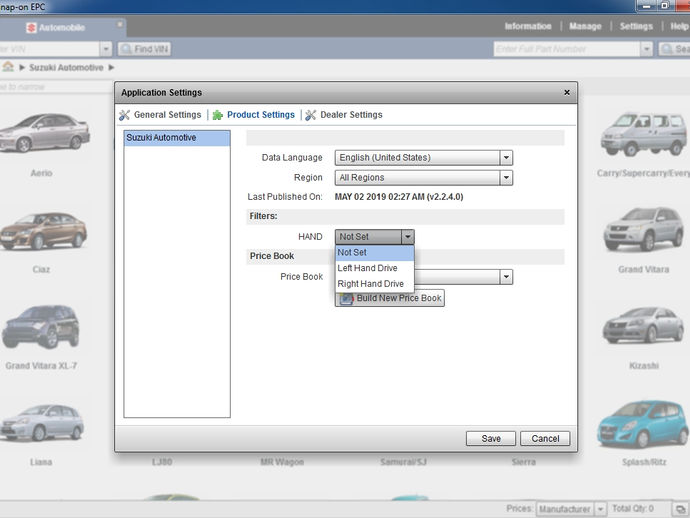690x518 pixels.
Task: Choose Not Set in HAND list
Action: (374, 253)
